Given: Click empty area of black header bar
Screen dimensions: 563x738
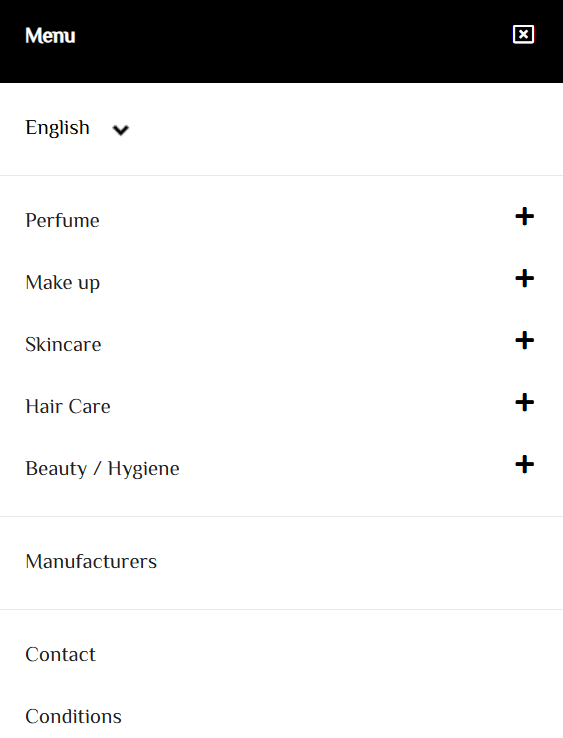Looking at the screenshot, I should [x=292, y=41].
